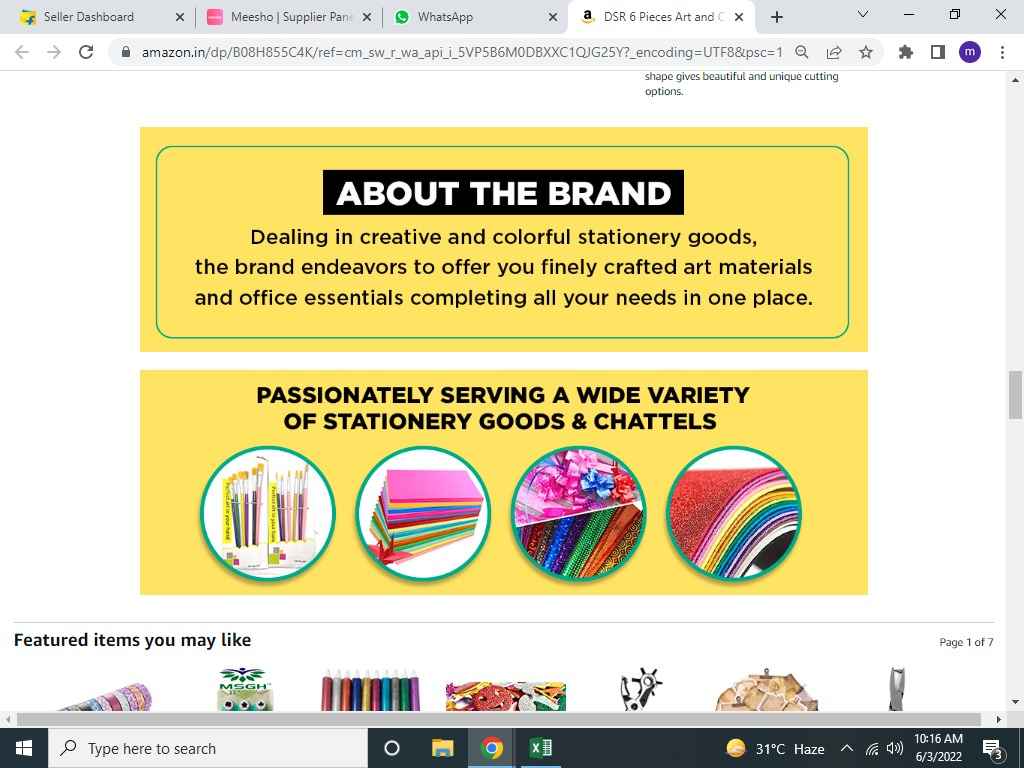1024x768 pixels.
Task: Open the Chrome extensions puzzle icon
Action: [905, 52]
